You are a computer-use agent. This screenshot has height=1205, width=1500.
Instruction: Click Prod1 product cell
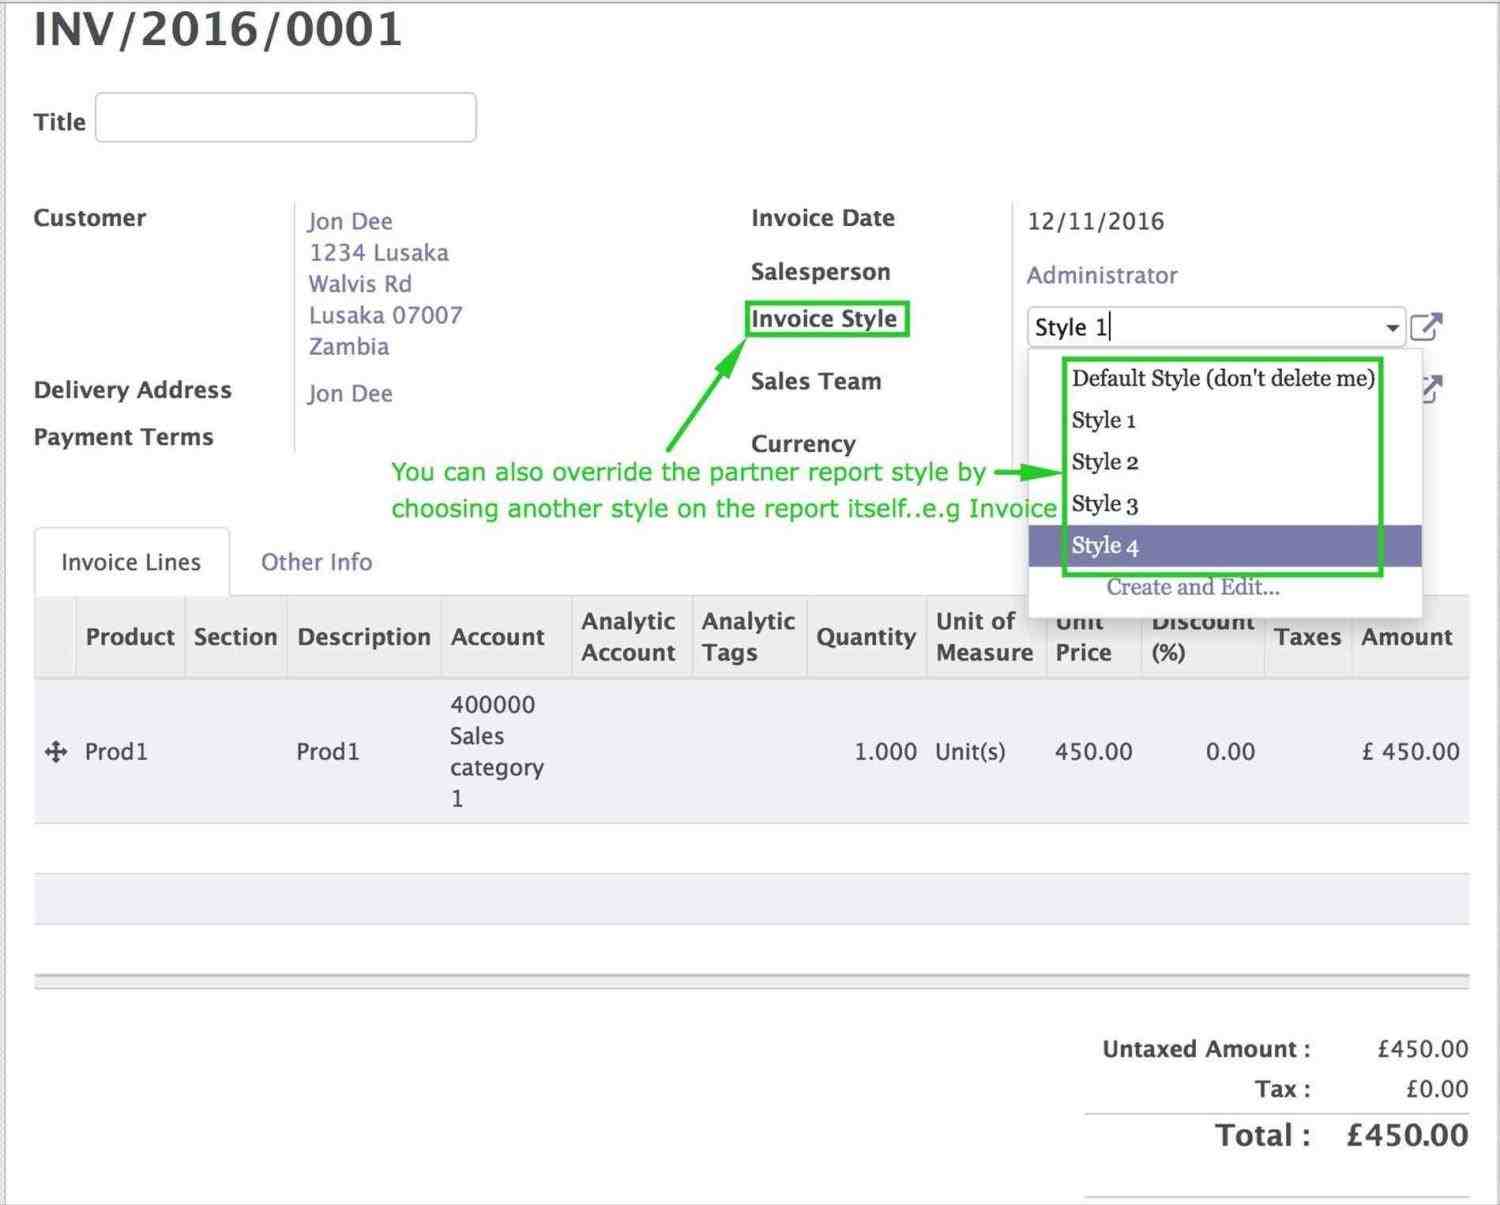click(x=116, y=752)
